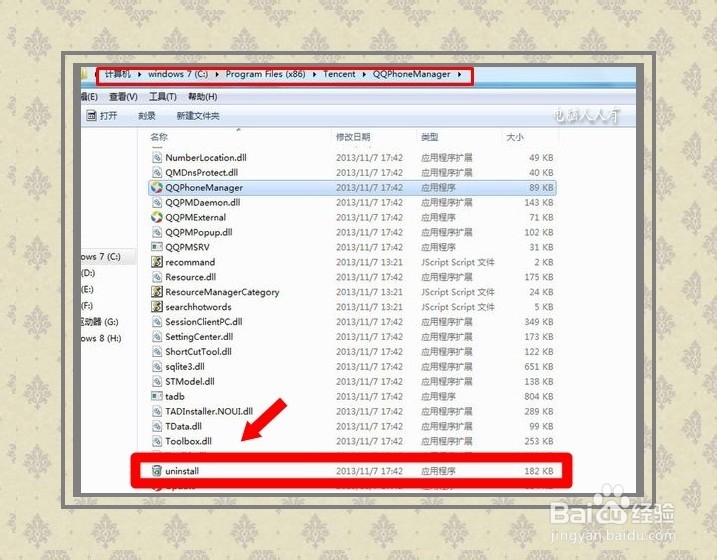Click the sqlite3.dll file icon
717x560 pixels.
[157, 367]
